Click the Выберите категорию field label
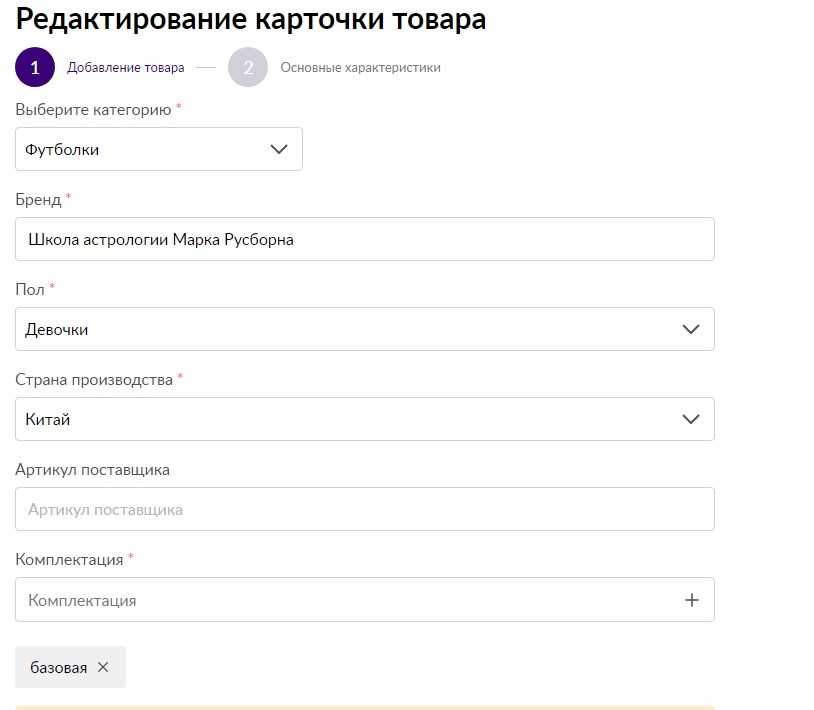This screenshot has width=814, height=710. (93, 109)
